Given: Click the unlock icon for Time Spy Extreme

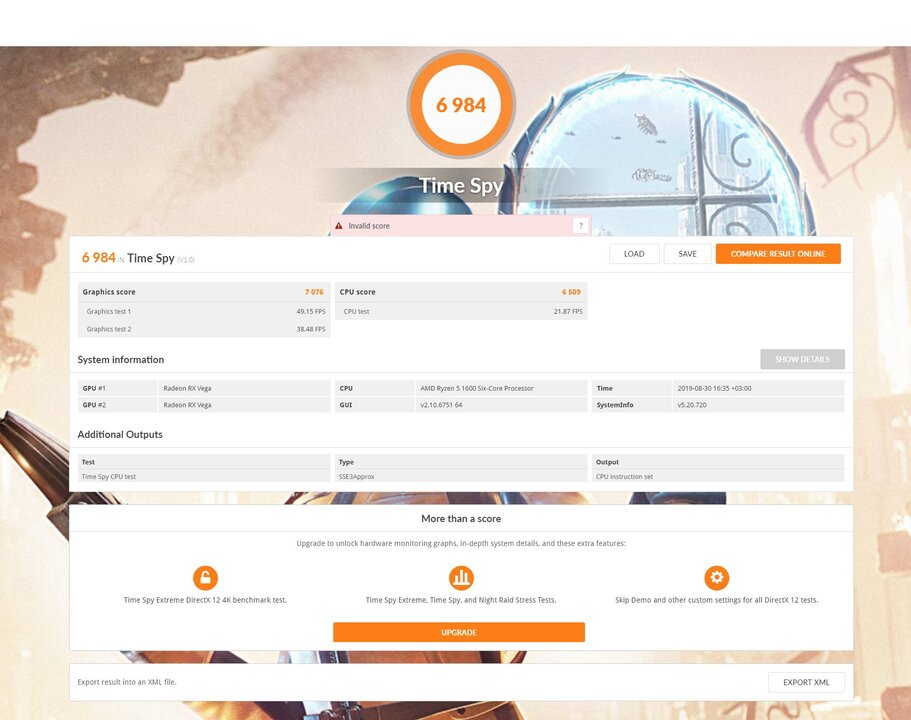Looking at the screenshot, I should pyautogui.click(x=205, y=578).
